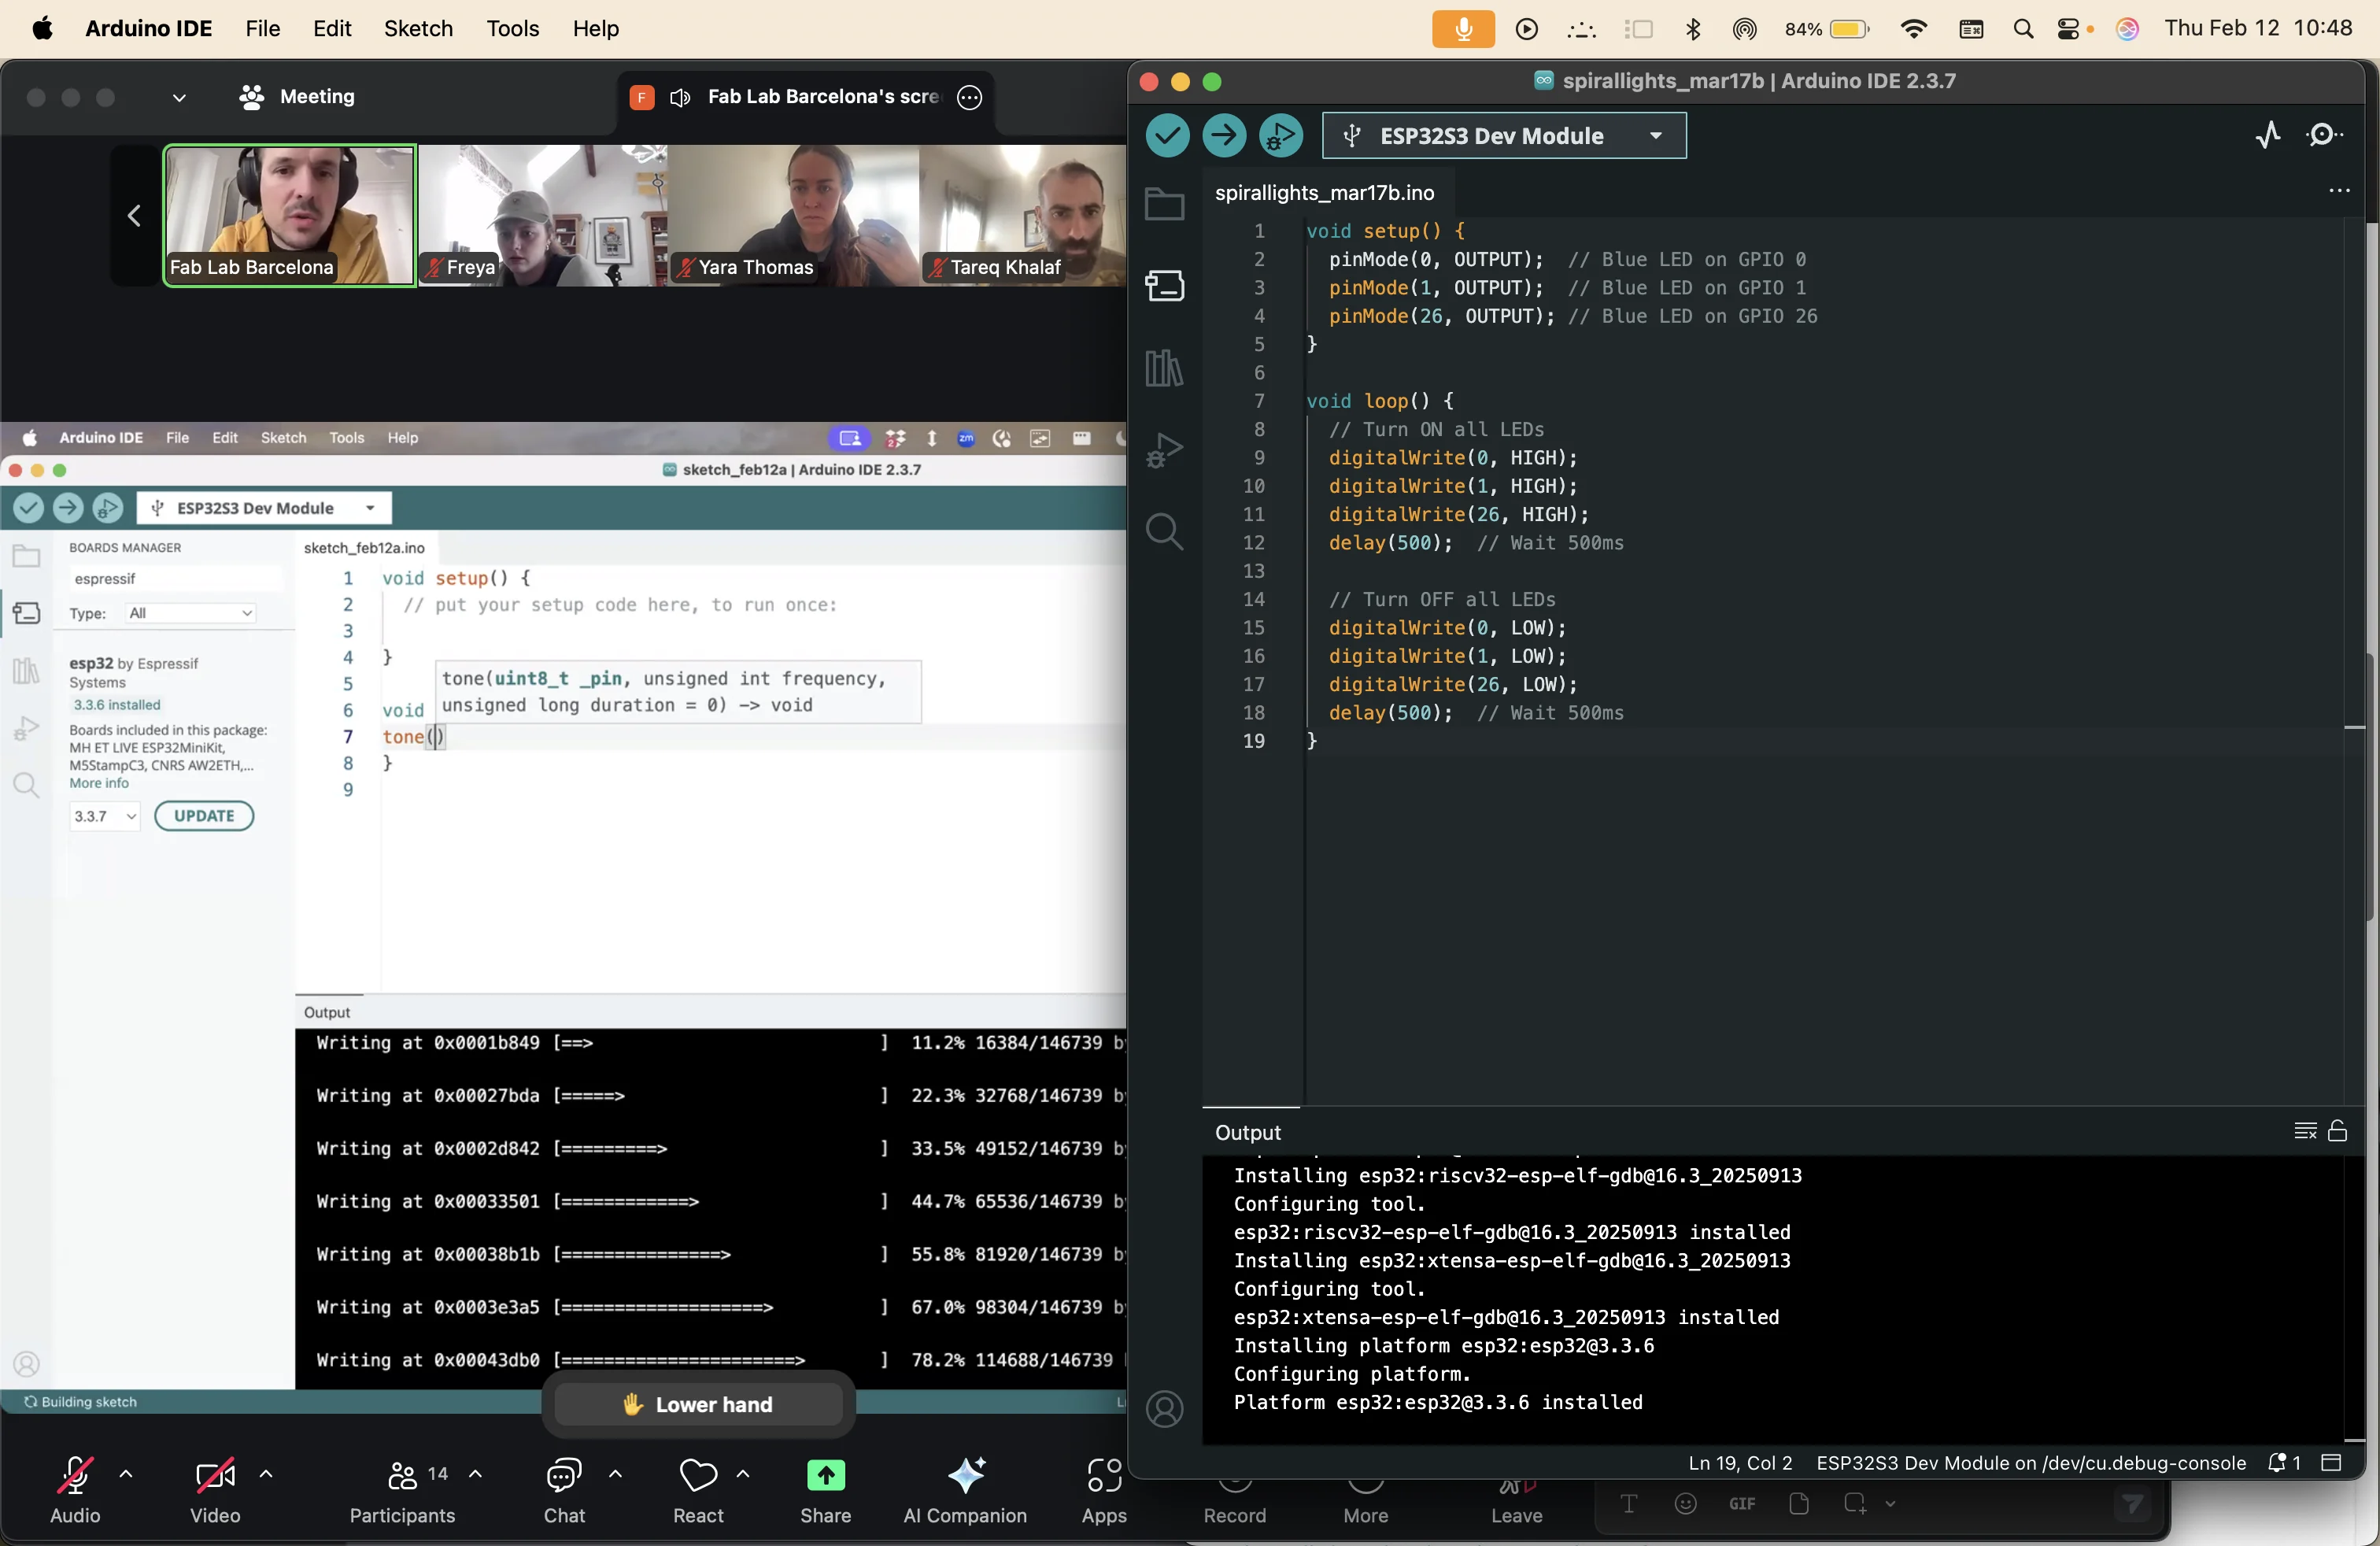Screen dimensions: 2380x1546
Task: Start Video in Zoom toolbar
Action: point(215,1477)
